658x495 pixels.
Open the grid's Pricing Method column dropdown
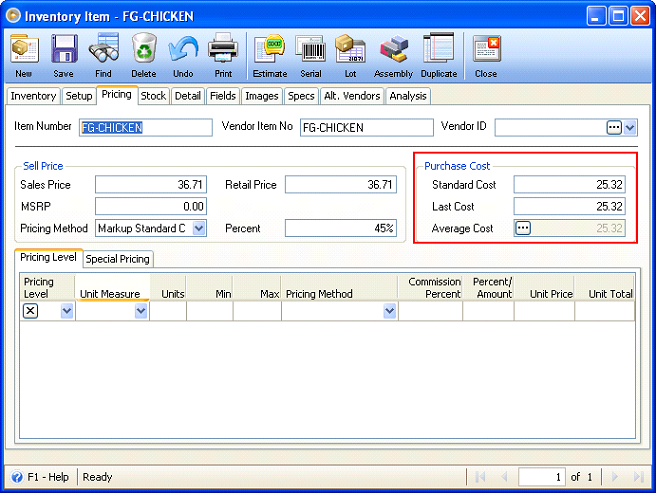pos(389,312)
